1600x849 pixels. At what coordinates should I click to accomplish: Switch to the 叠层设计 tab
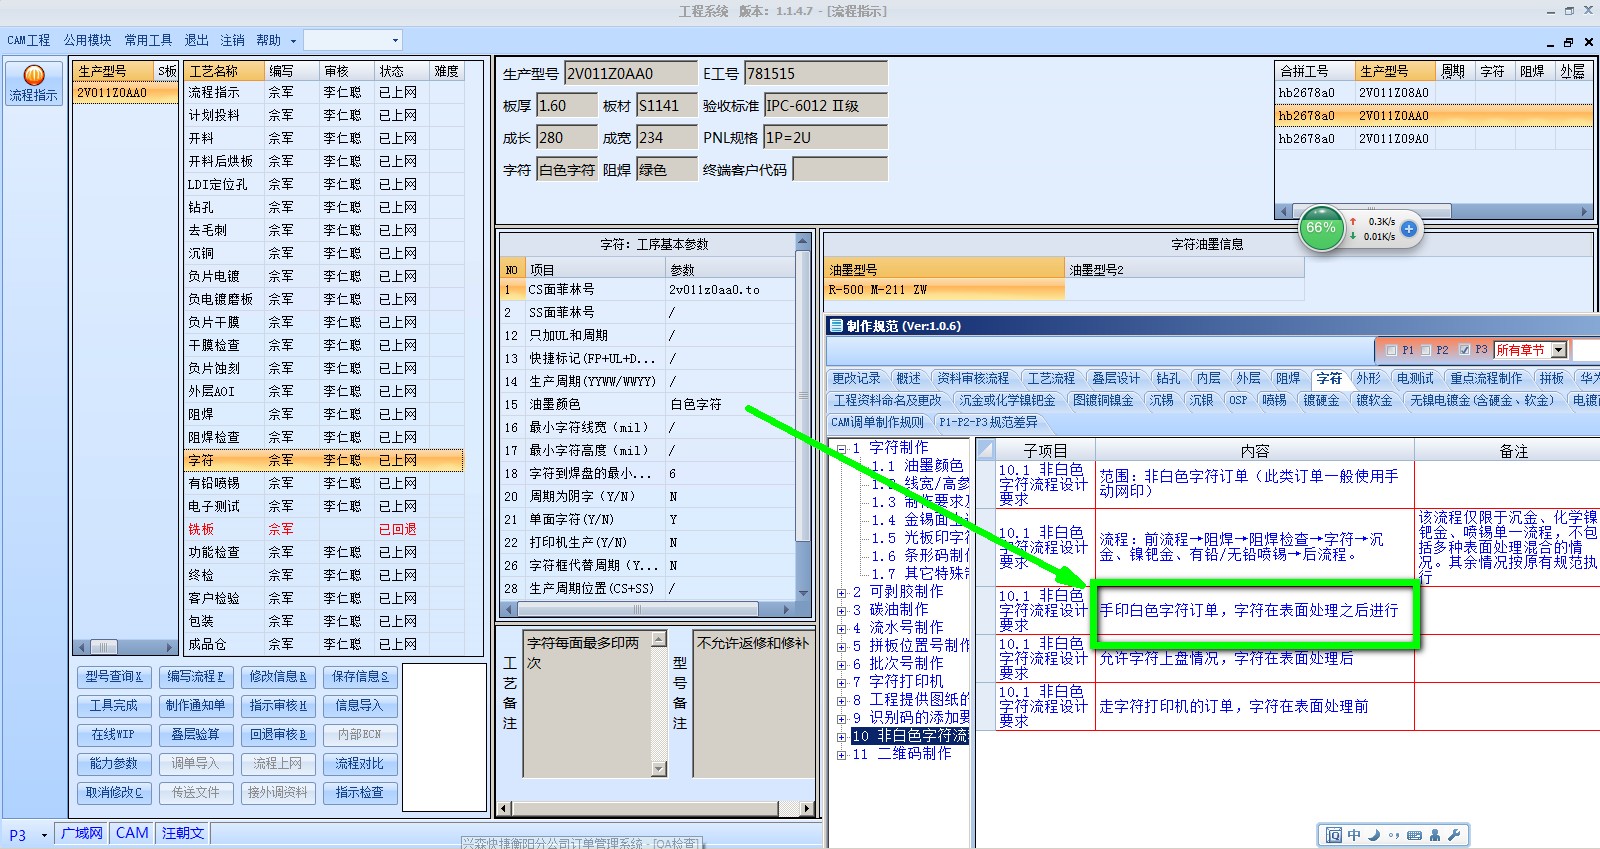[1116, 378]
